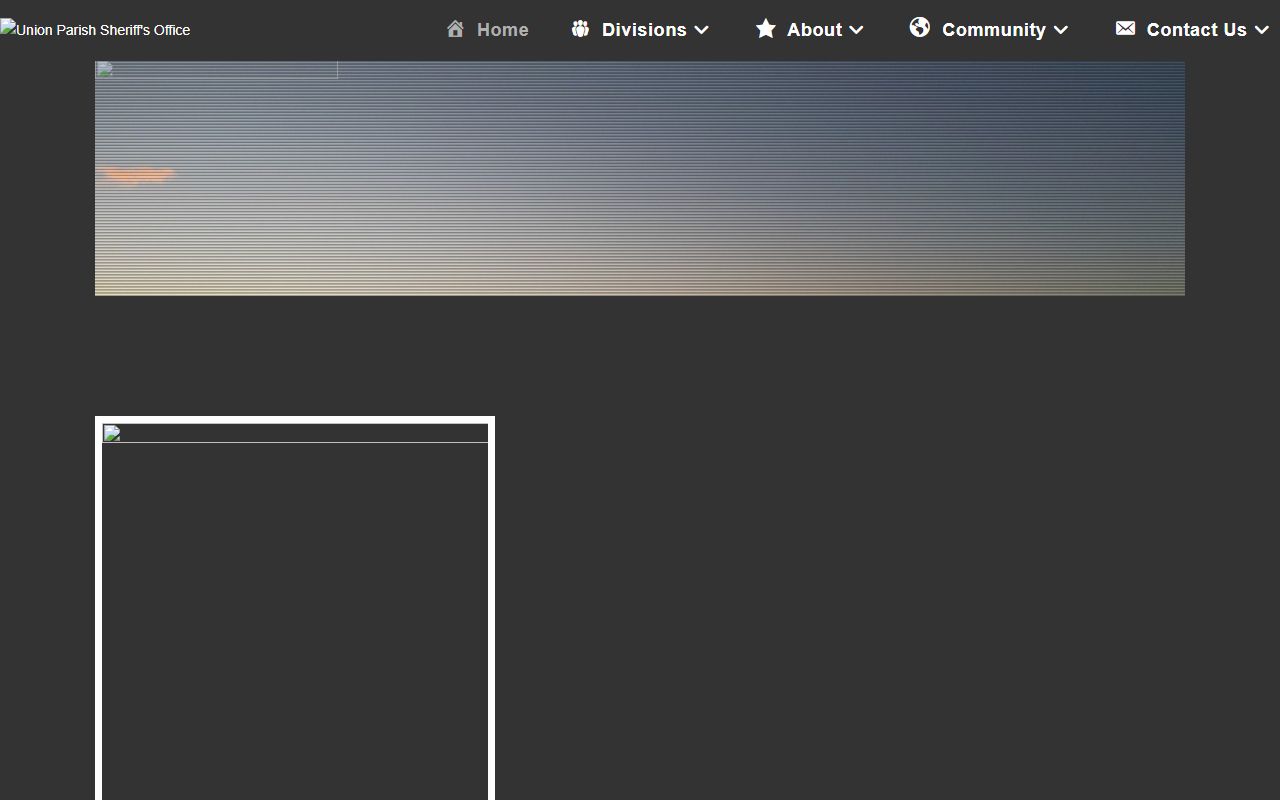Click broken image icon inside white-framed box
Viewport: 1280px width, 800px height.
pyautogui.click(x=112, y=434)
